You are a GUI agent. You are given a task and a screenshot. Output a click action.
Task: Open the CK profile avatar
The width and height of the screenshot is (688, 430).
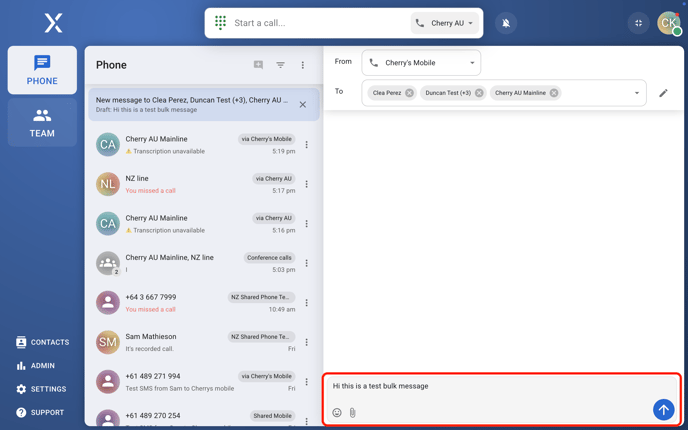point(668,23)
